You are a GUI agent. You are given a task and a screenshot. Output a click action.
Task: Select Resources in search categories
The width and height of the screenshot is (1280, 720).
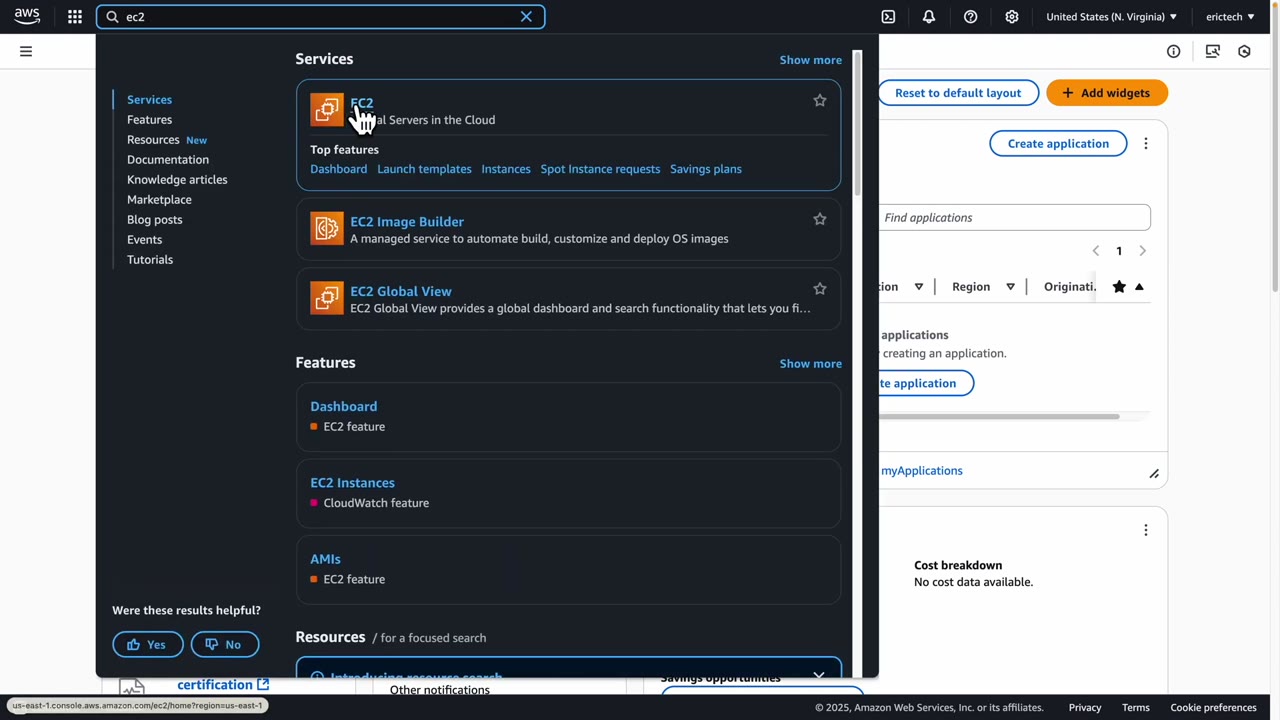tap(153, 140)
